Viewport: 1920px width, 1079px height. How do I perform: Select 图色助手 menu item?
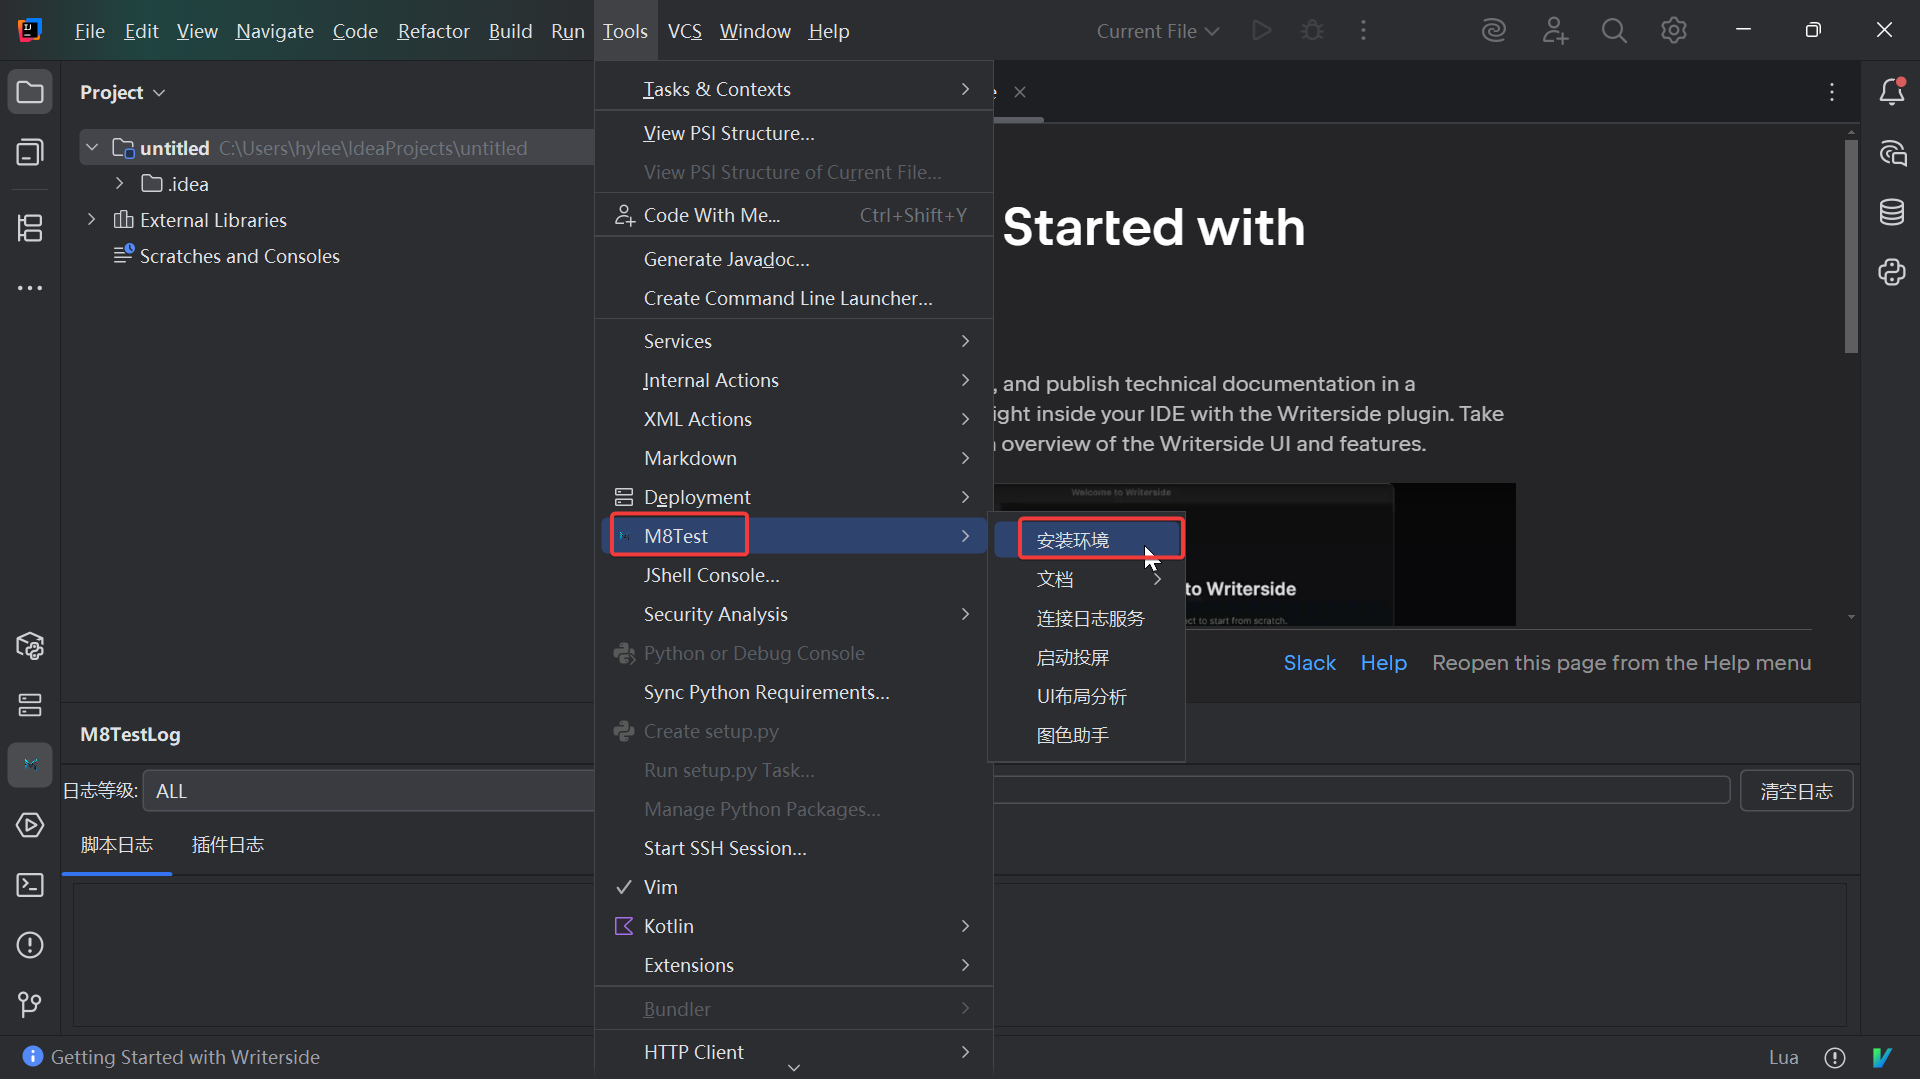(1087, 735)
